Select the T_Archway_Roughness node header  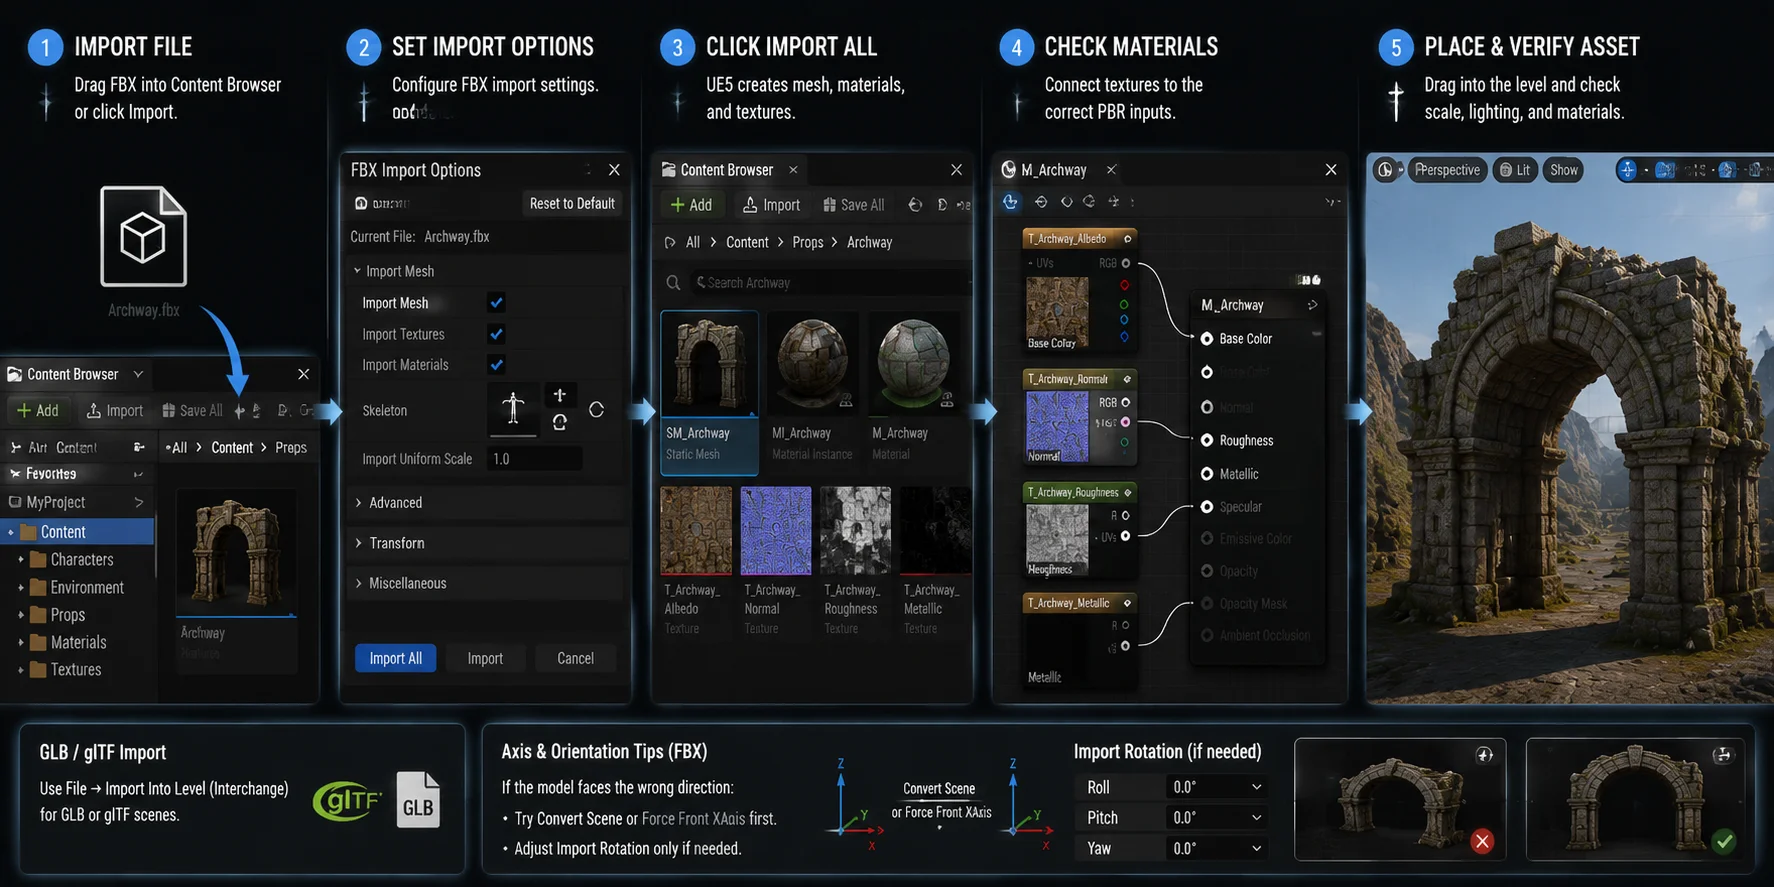1080,492
